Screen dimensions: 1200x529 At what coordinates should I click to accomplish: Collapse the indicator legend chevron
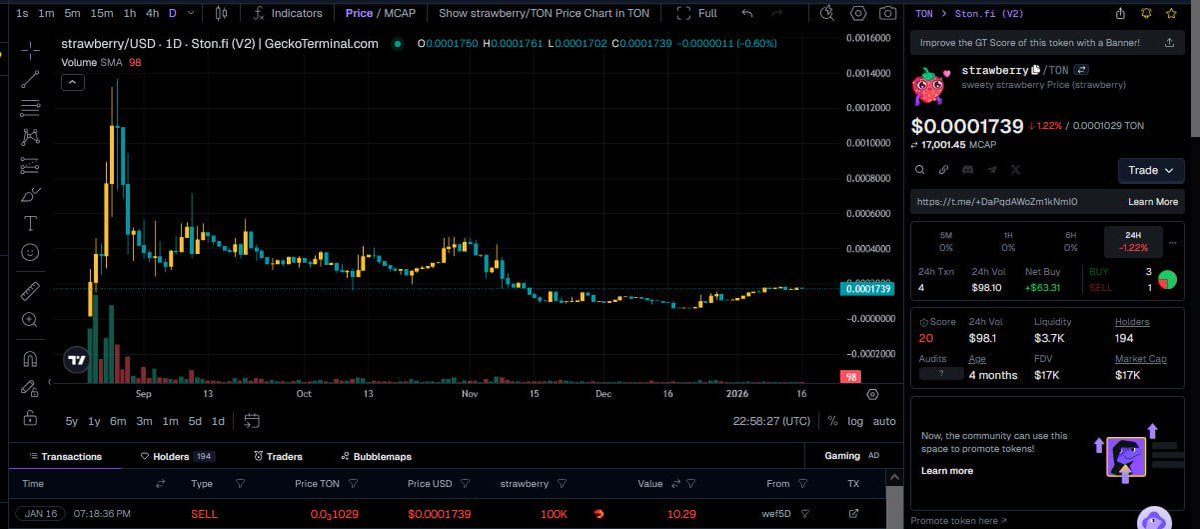click(x=73, y=83)
